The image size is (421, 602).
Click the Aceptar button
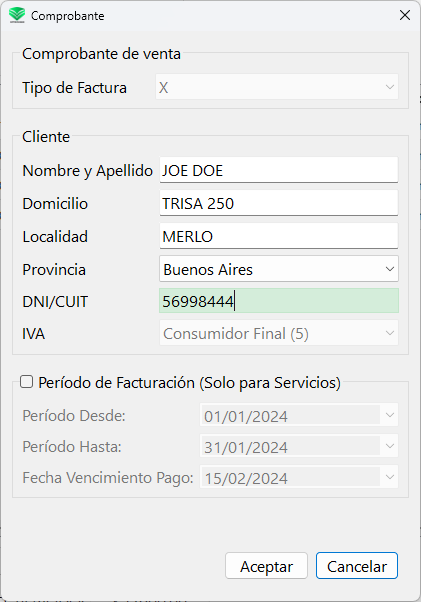point(266,566)
